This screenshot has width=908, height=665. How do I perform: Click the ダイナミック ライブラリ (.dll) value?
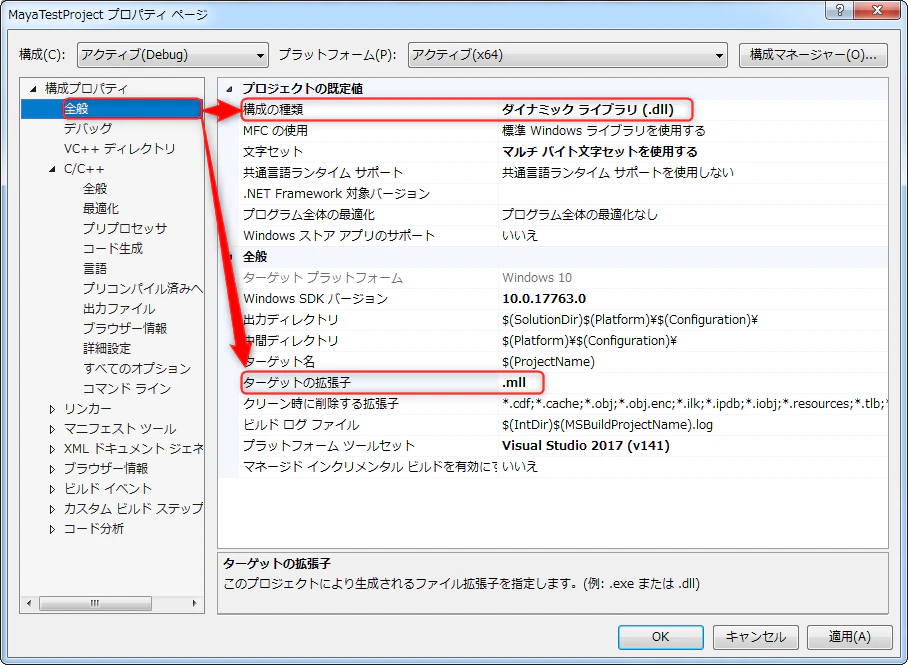pyautogui.click(x=588, y=109)
